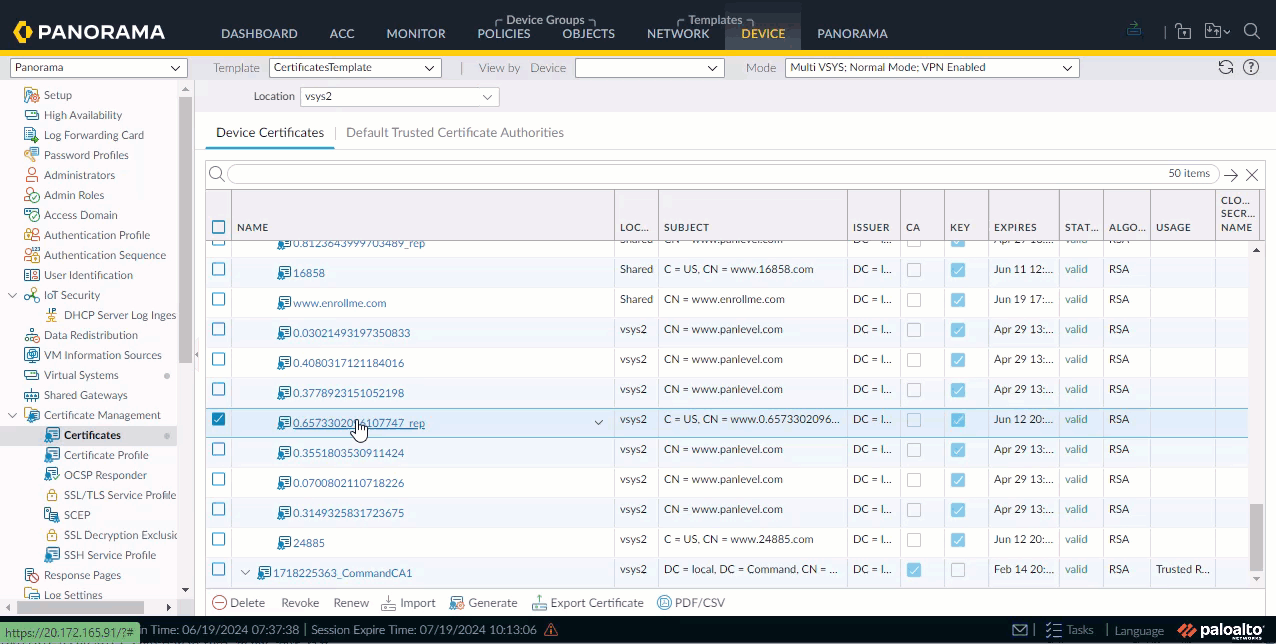Refresh the page with the refresh icon
Image resolution: width=1276 pixels, height=644 pixels.
1226,68
